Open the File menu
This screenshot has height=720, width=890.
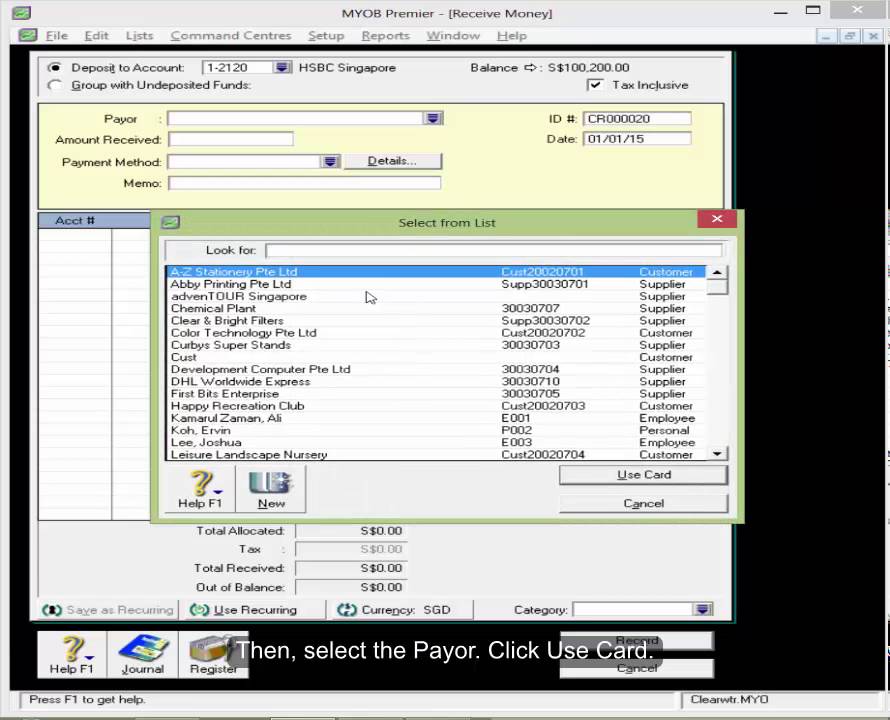click(57, 36)
